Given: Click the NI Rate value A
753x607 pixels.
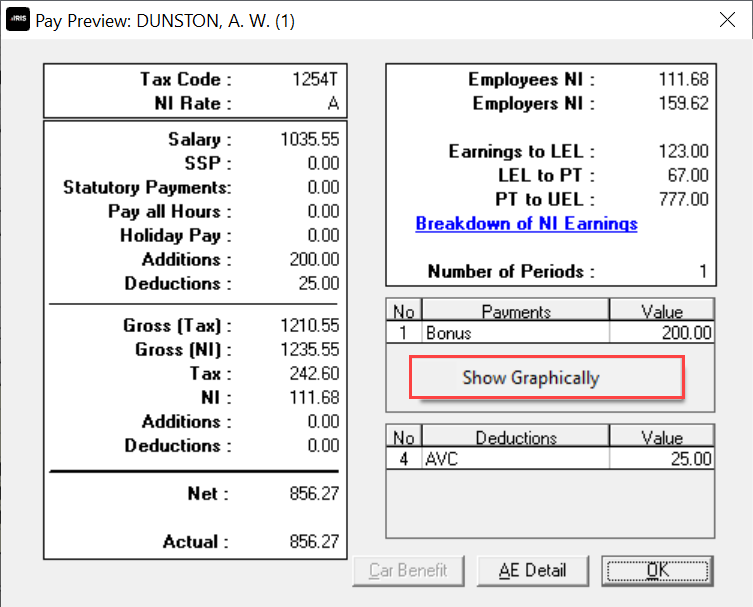Looking at the screenshot, I should (333, 103).
